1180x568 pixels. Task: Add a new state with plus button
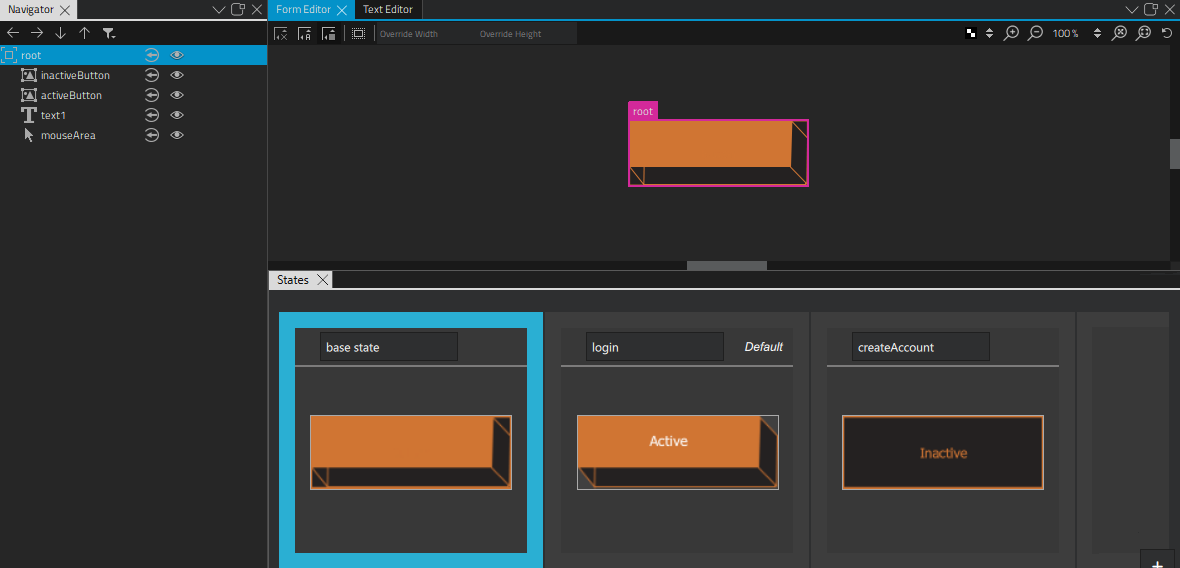coord(1157,562)
